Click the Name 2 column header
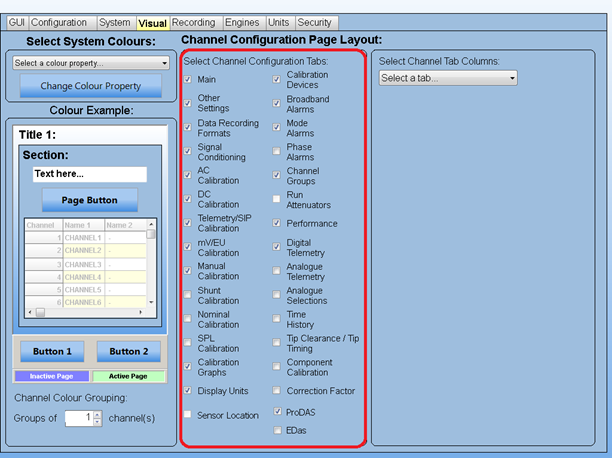 [x=126, y=225]
